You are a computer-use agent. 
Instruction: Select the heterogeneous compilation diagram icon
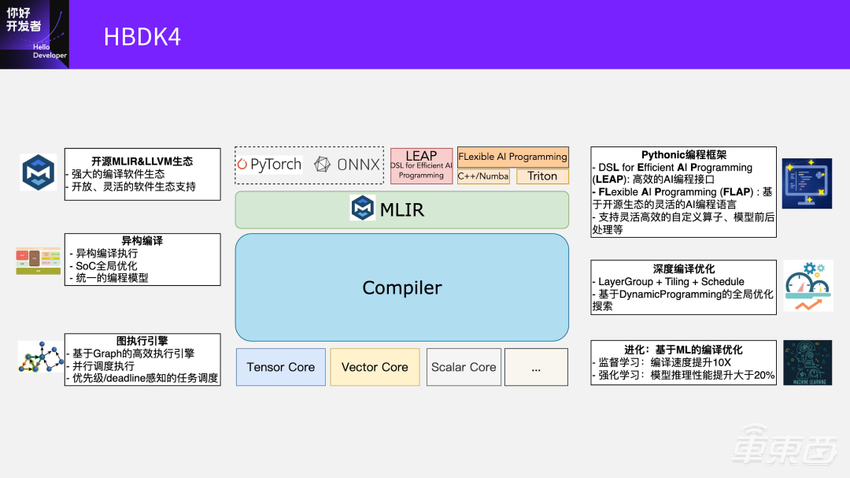[x=38, y=261]
